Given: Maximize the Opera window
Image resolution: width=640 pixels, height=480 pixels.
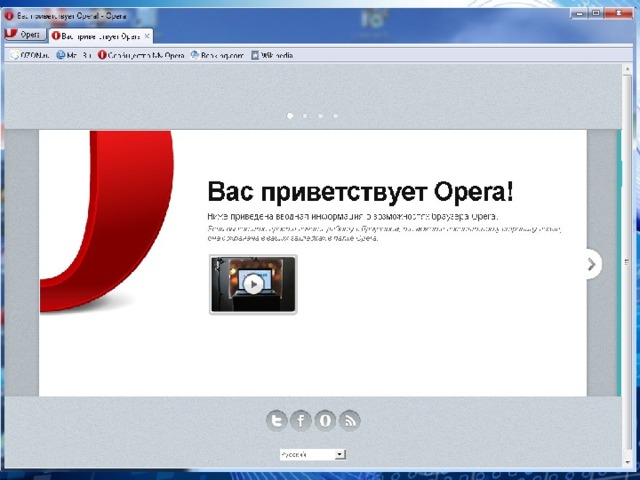Looking at the screenshot, I should 596,14.
